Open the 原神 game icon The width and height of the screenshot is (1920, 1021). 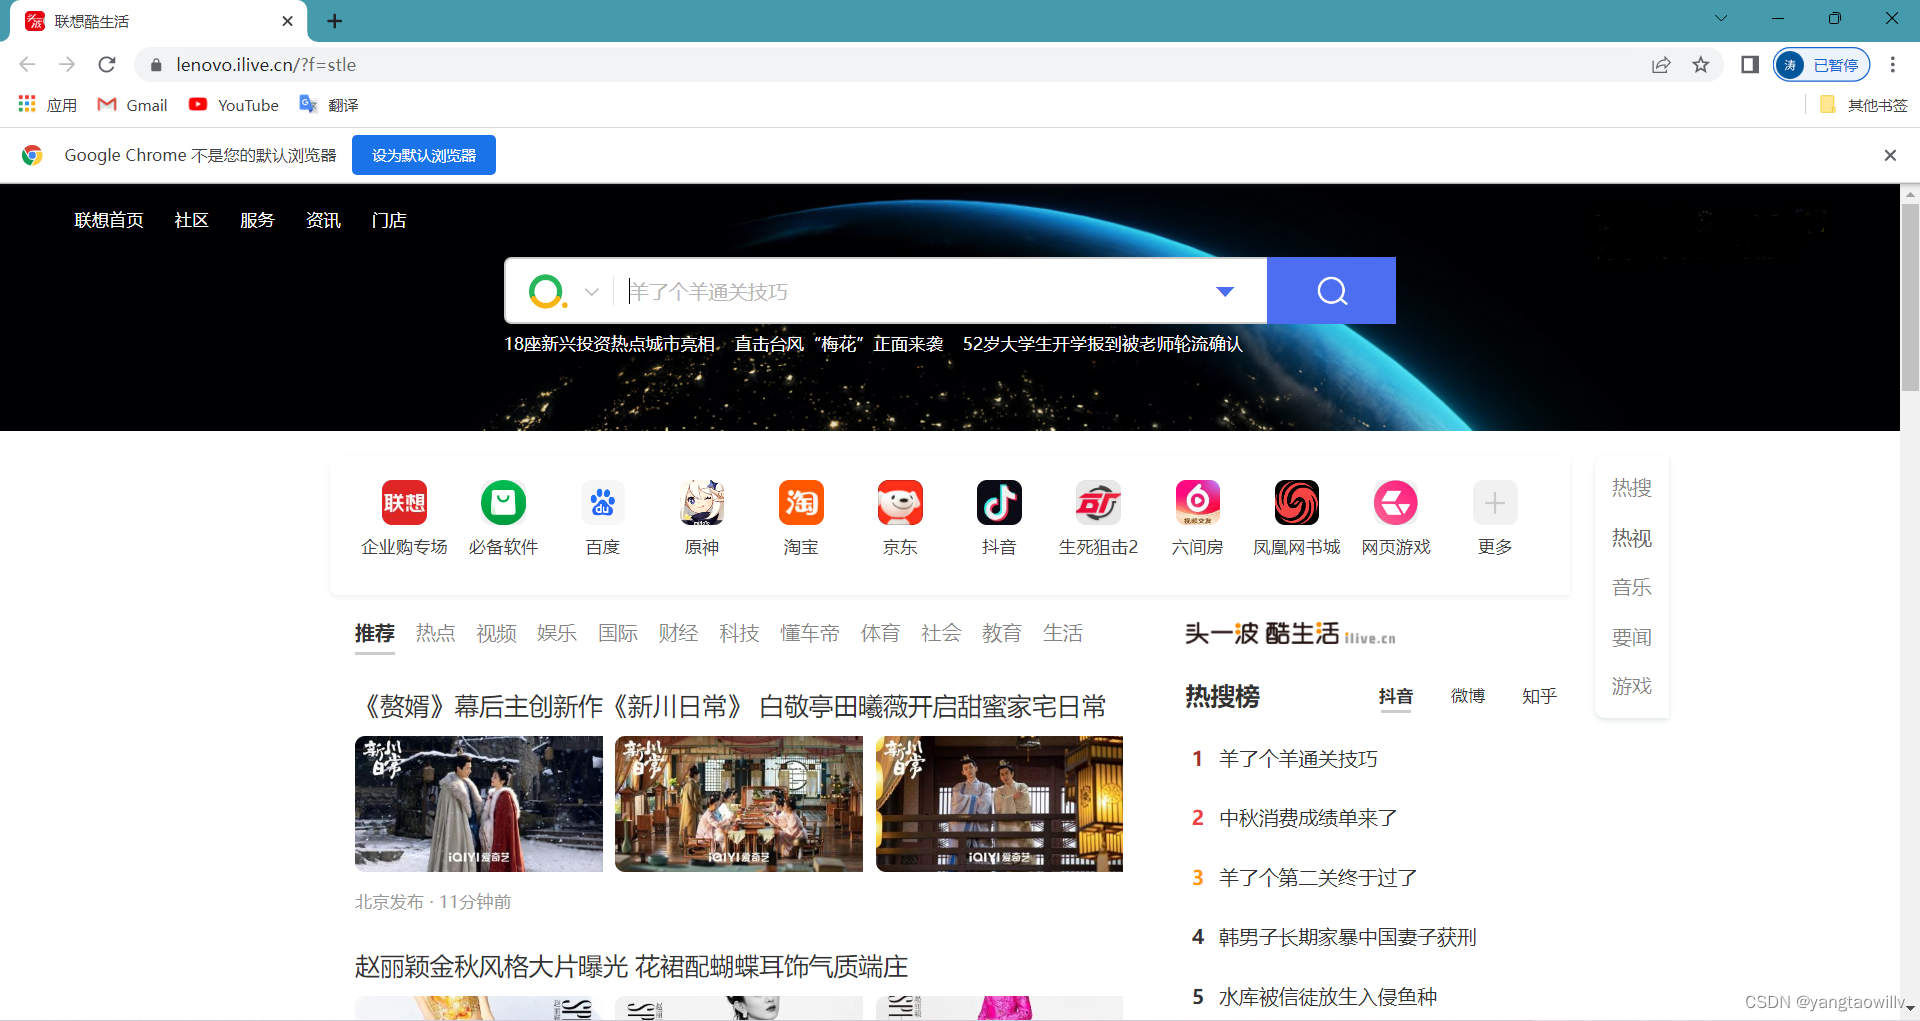click(x=702, y=502)
